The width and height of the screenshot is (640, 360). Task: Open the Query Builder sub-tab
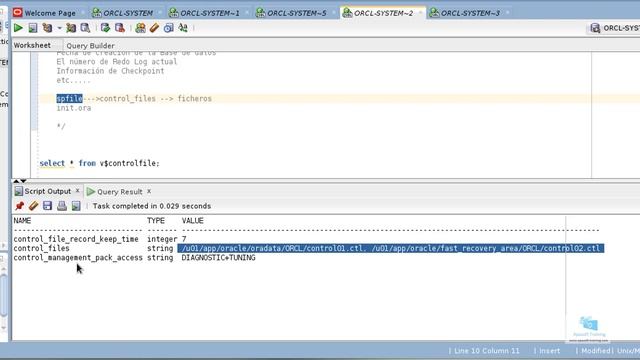[x=91, y=46]
